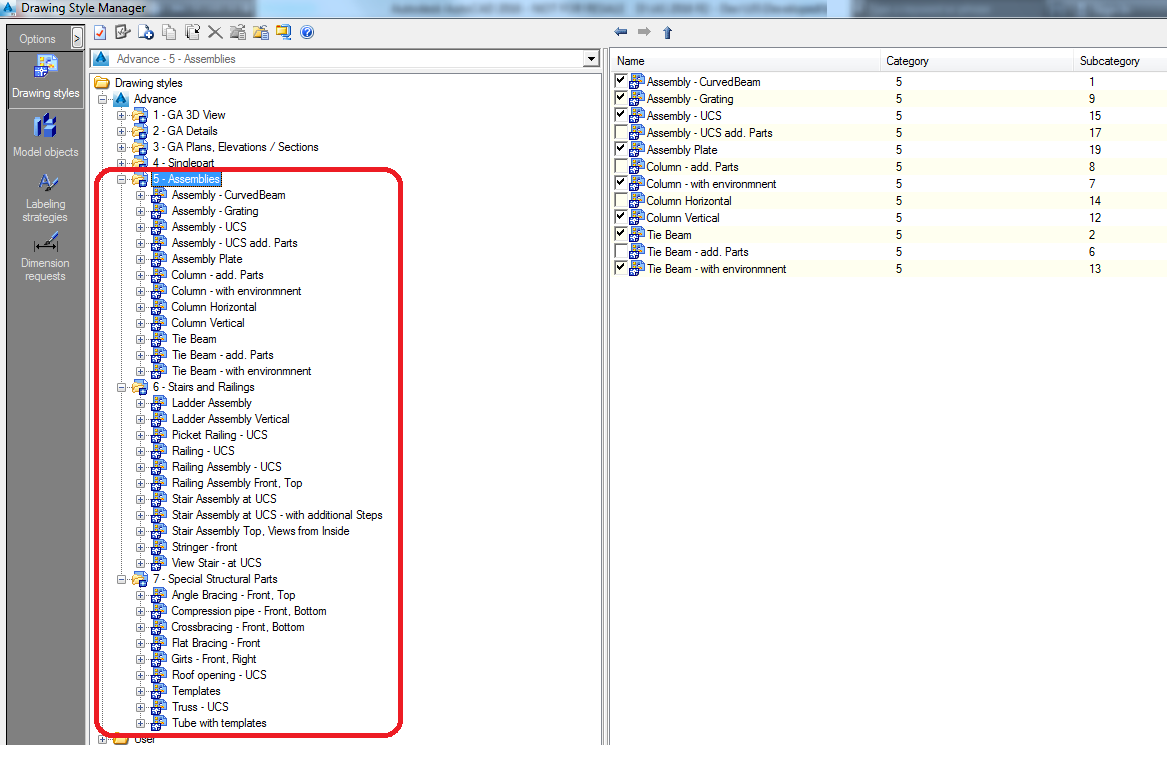Screen dimensions: 1176x775
Task: Select Picket Railing - UCS in tree
Action: coord(220,435)
